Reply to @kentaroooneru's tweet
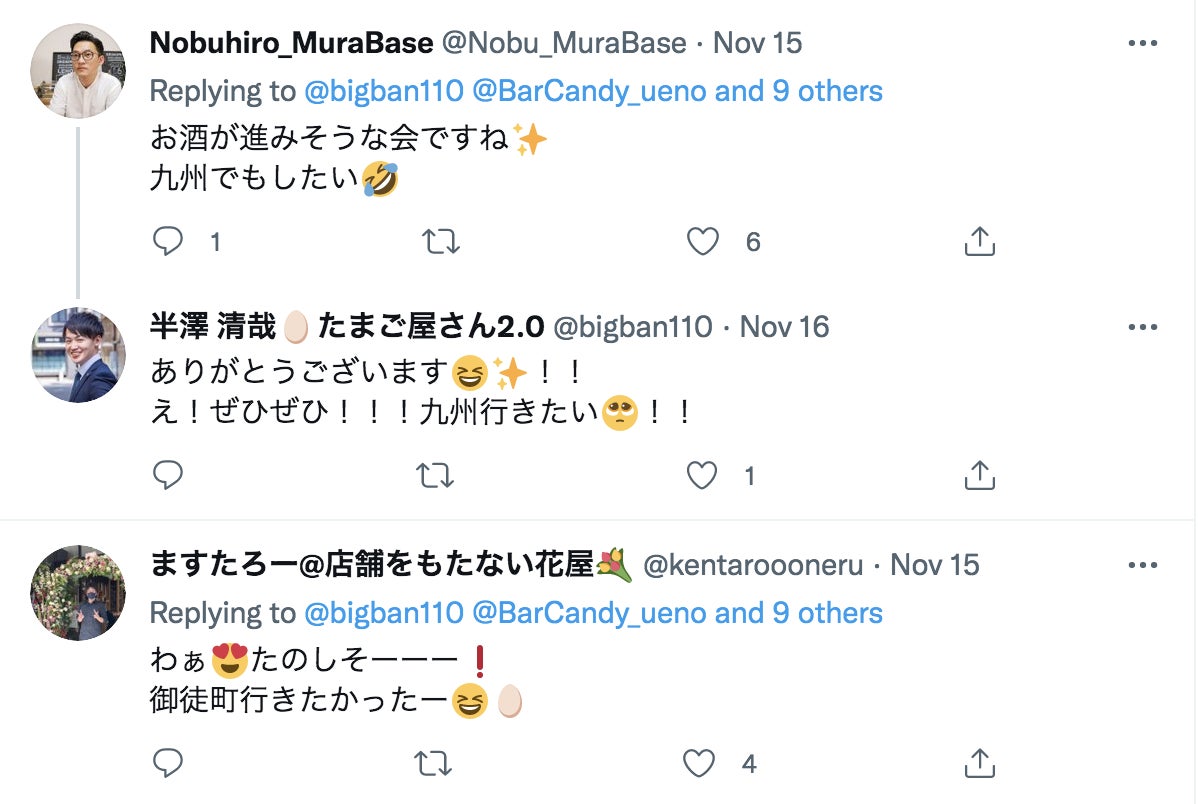 [168, 764]
